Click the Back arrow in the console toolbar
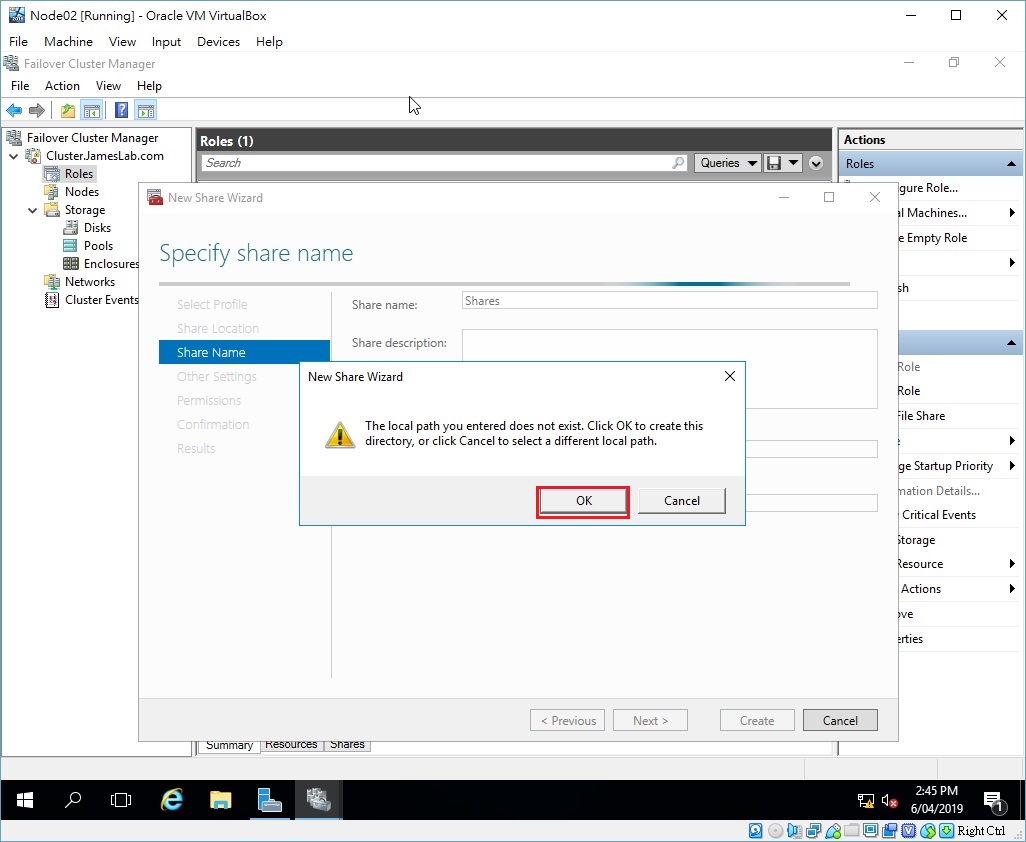1026x842 pixels. (14, 110)
